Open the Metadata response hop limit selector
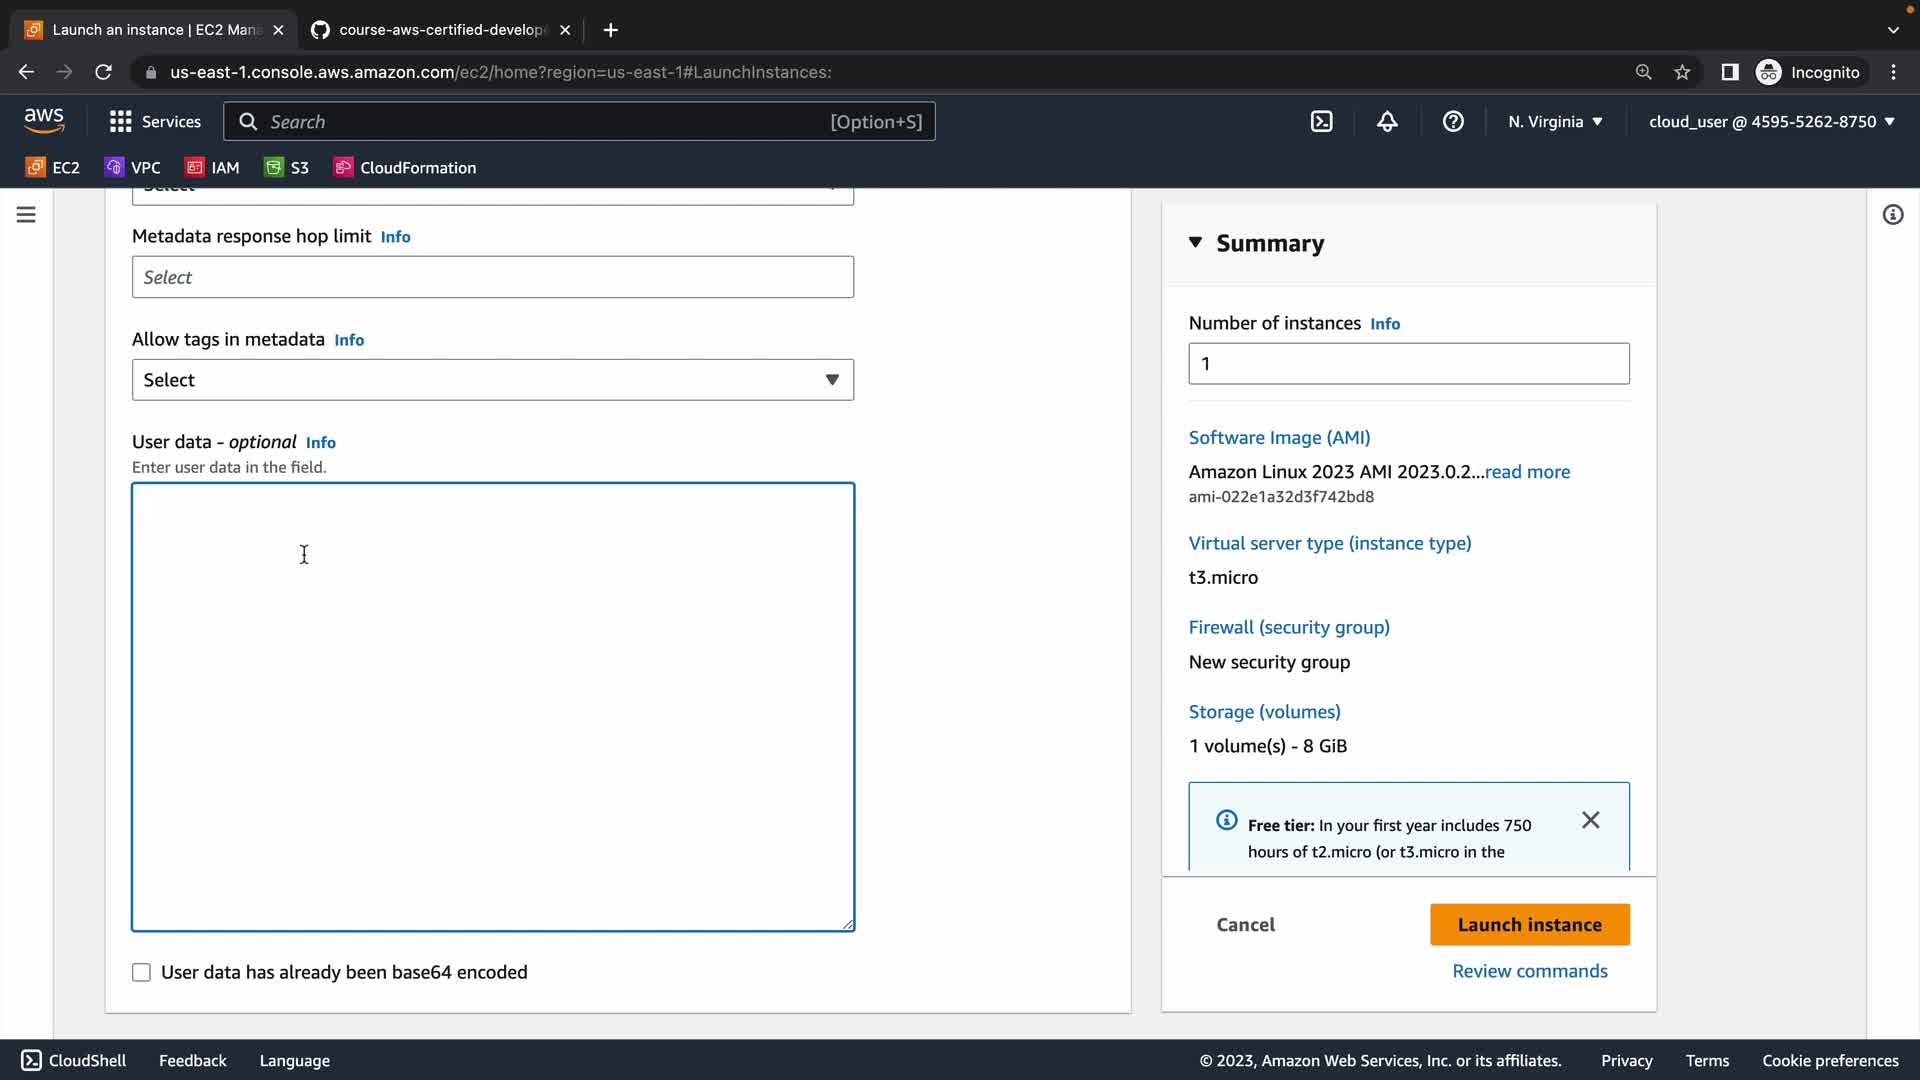This screenshot has width=1920, height=1080. coord(492,277)
